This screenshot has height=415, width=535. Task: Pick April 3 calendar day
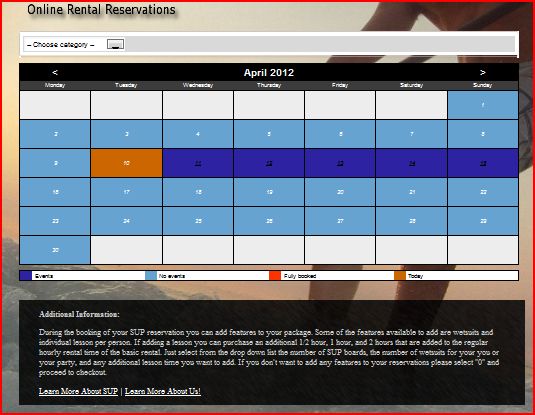pos(127,134)
